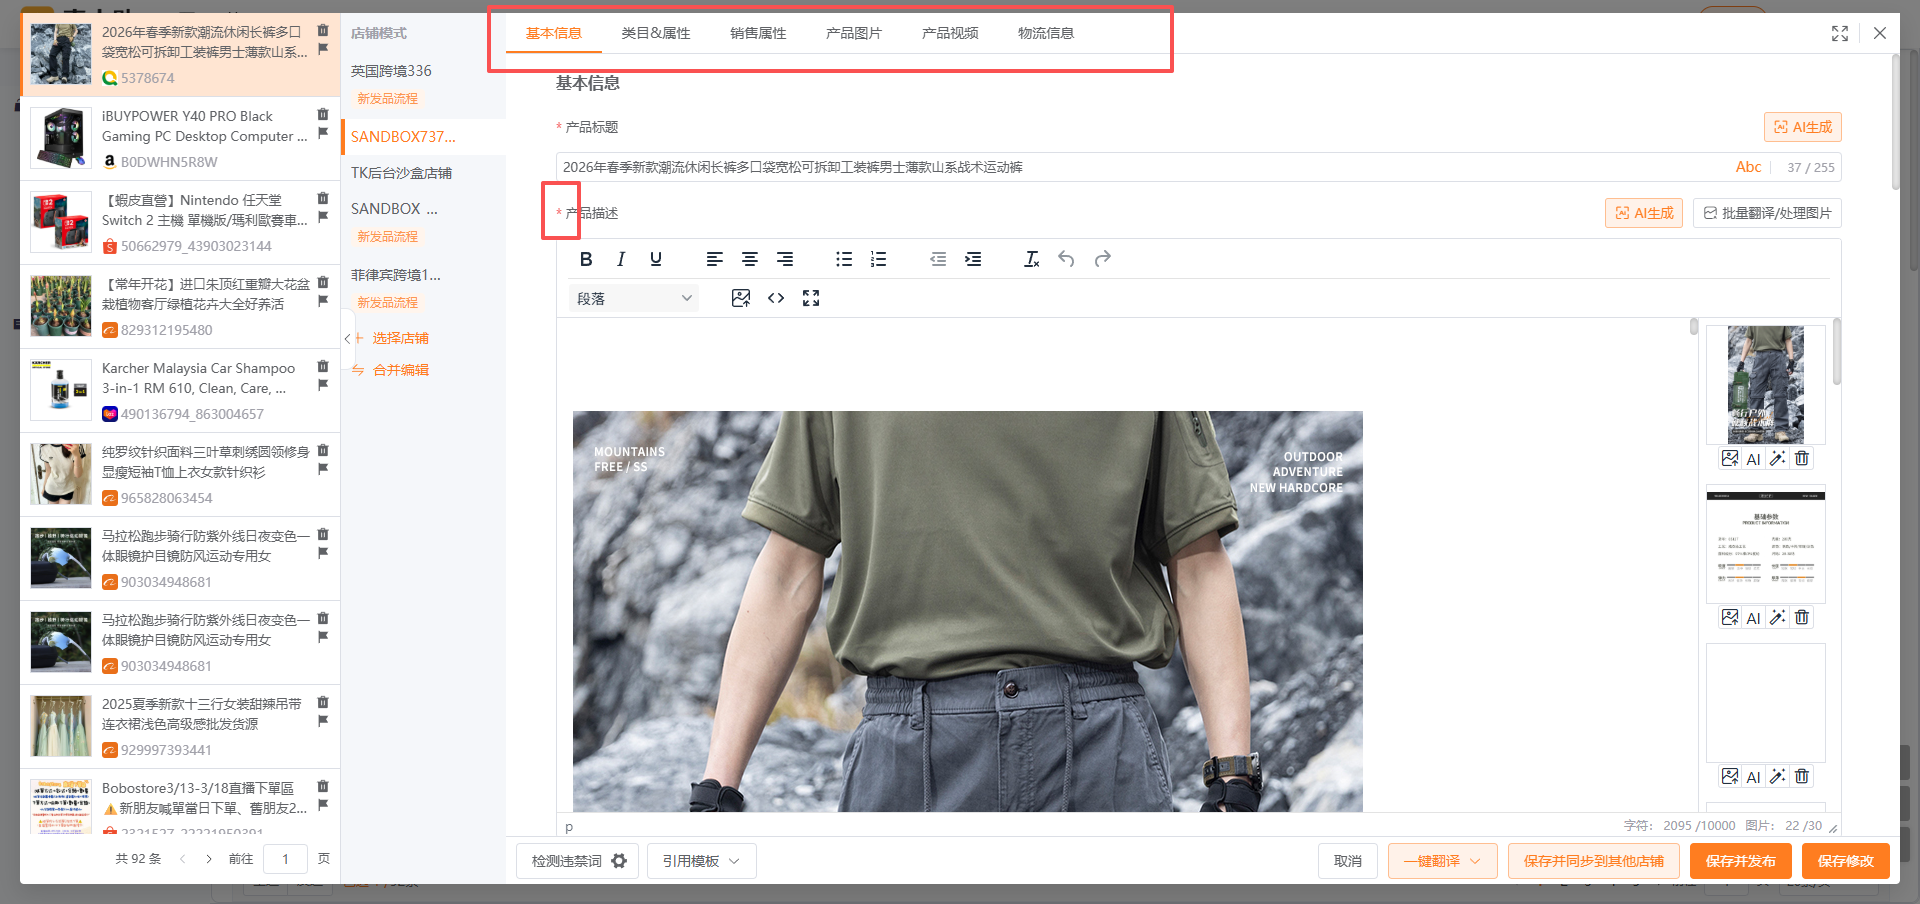Align description text left
The width and height of the screenshot is (1920, 904).
715,259
